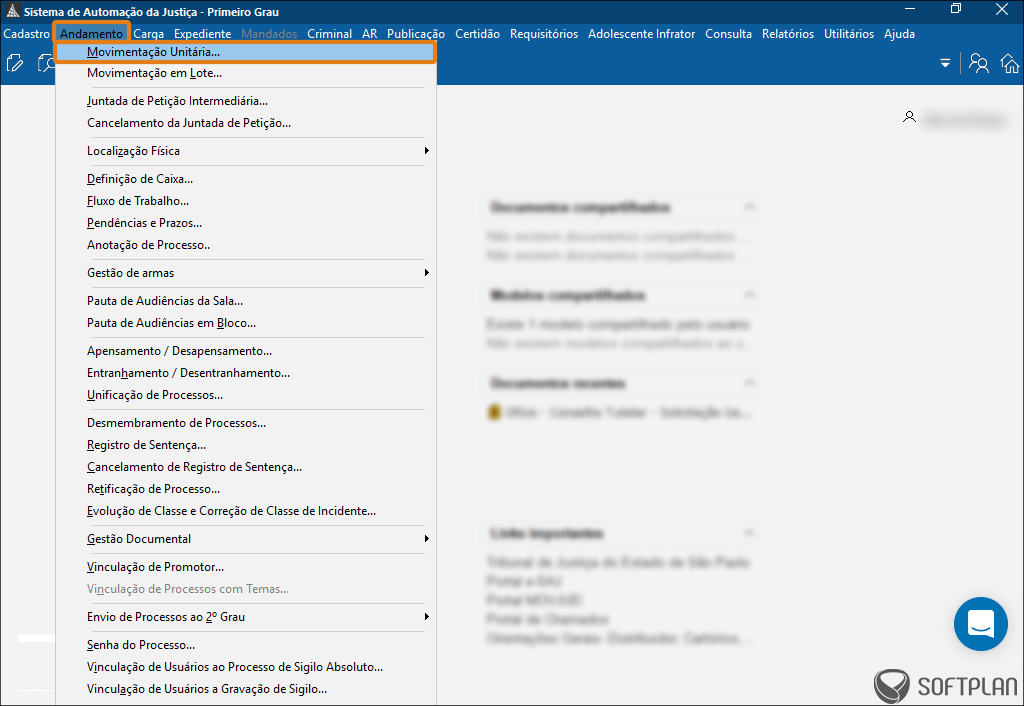
Task: Select Movimentação Unitária
Action: click(246, 52)
